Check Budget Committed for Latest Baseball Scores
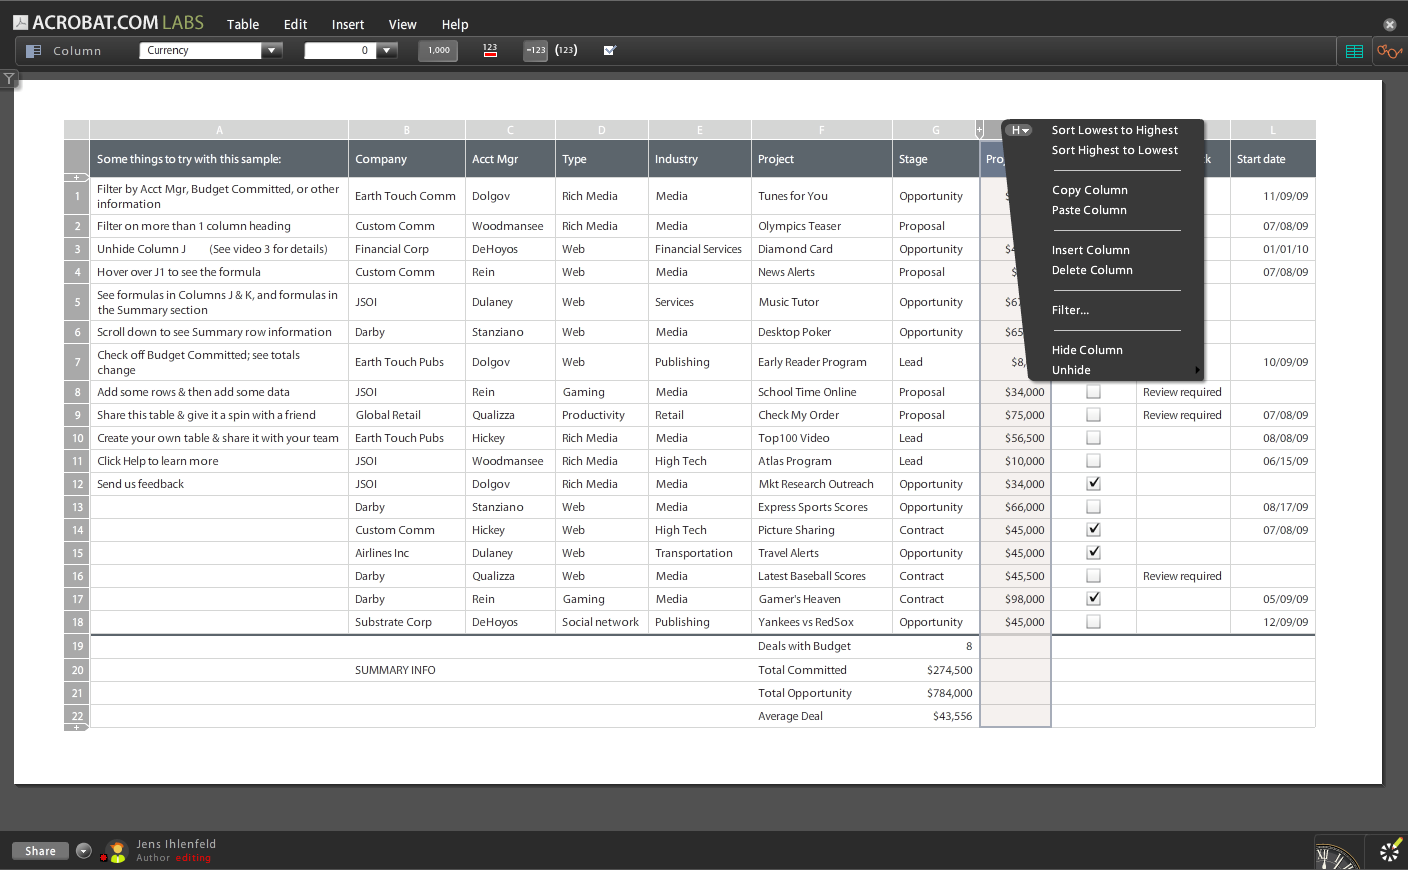1408x870 pixels. (1093, 575)
